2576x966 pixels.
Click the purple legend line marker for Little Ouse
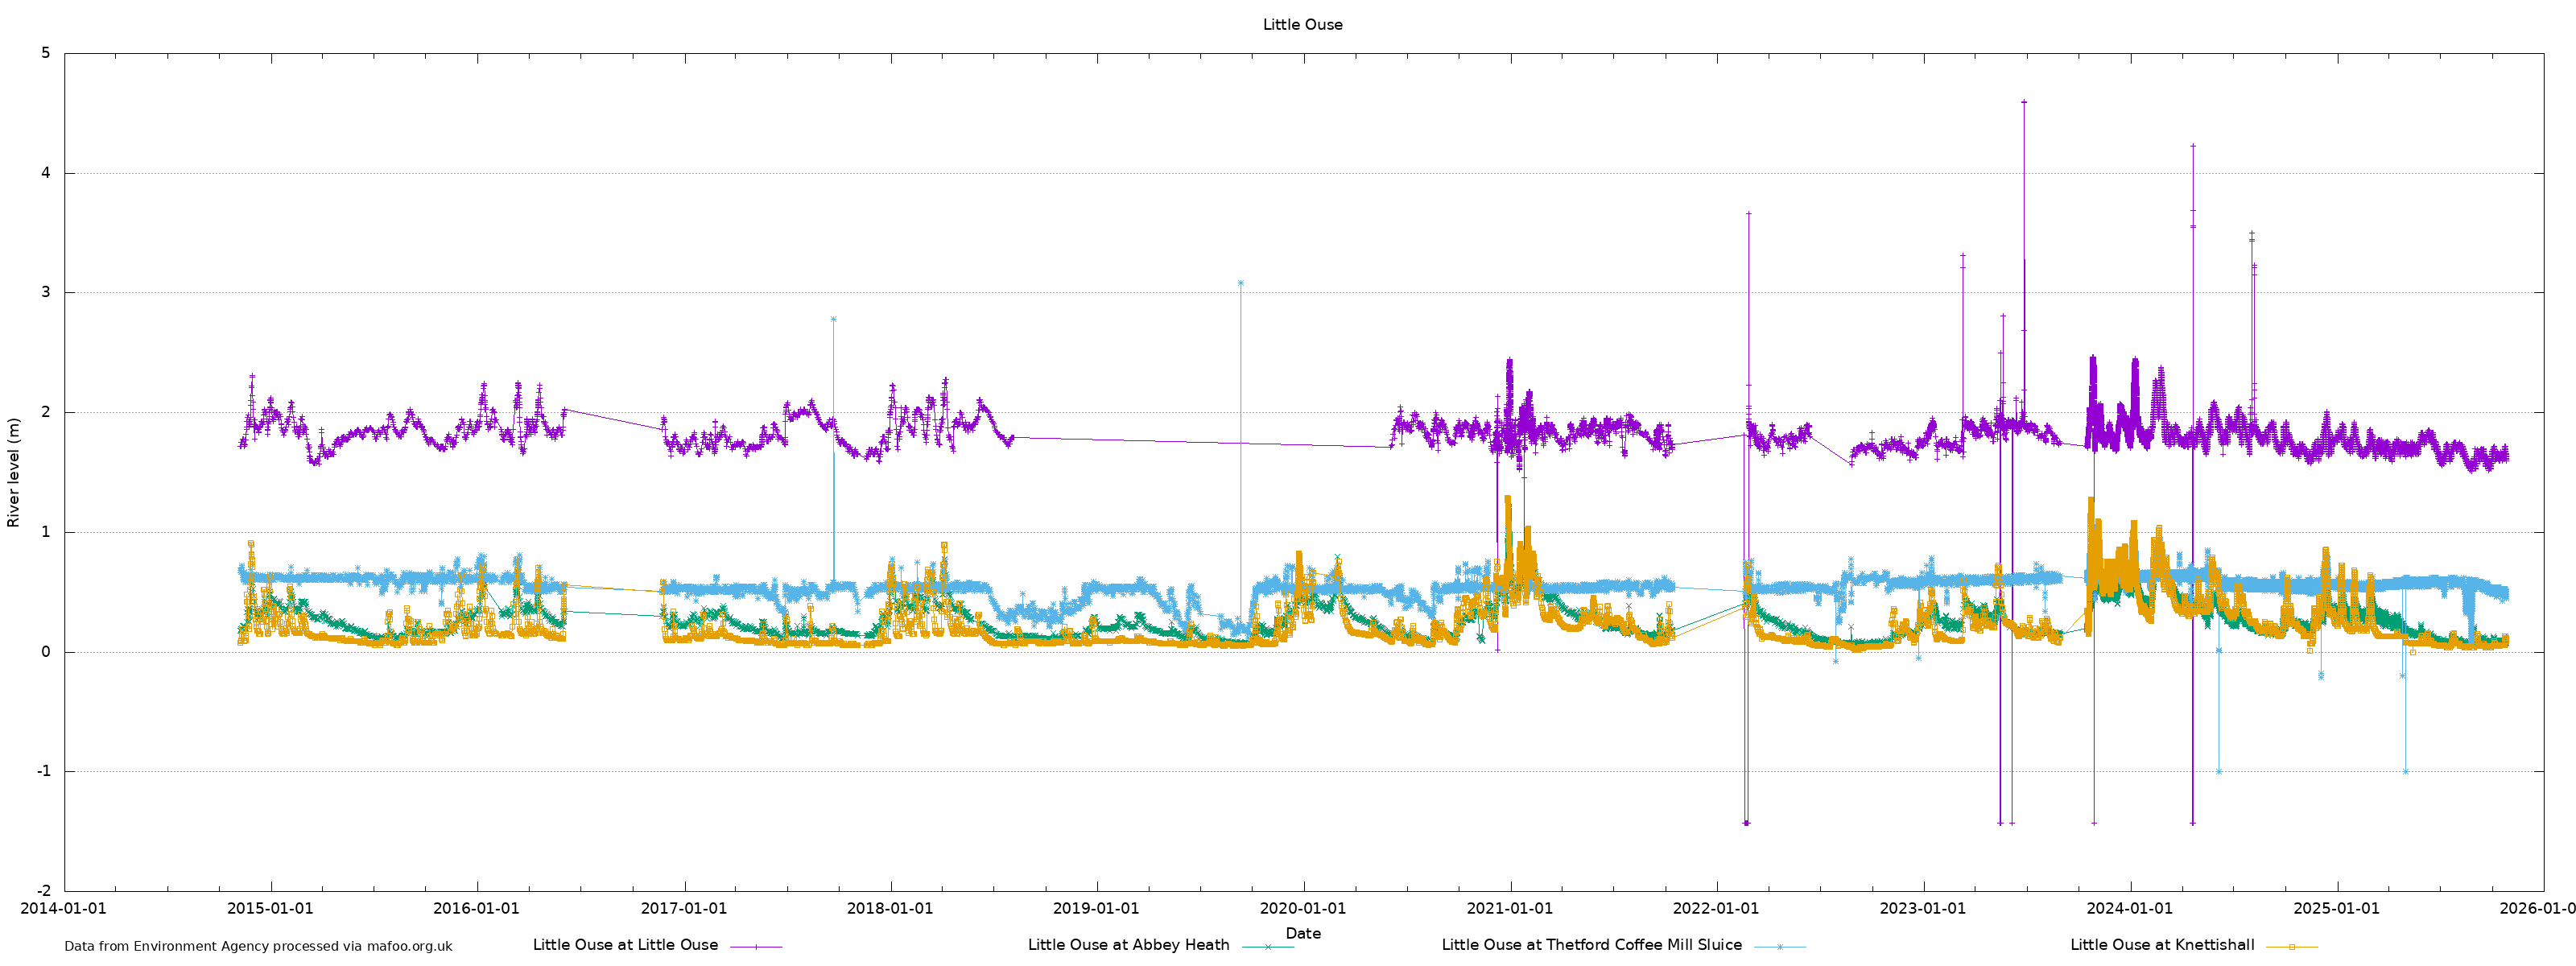(x=756, y=946)
